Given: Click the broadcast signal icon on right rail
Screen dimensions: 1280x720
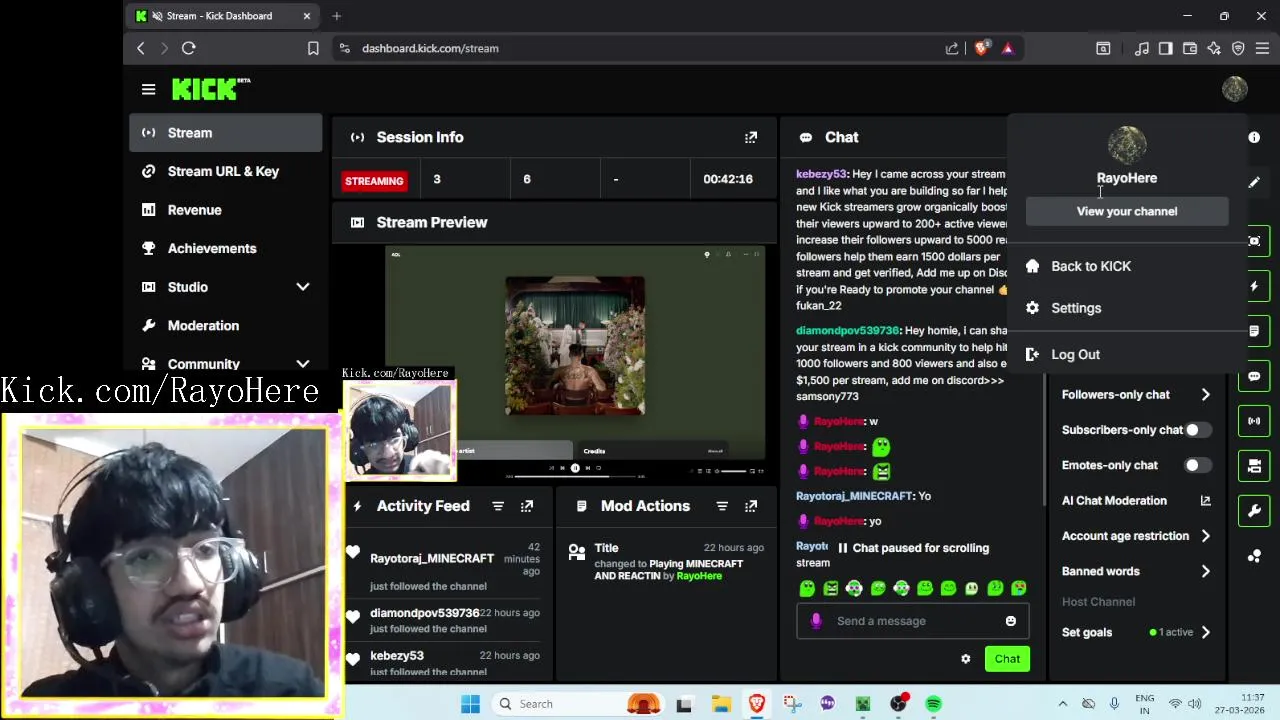Looking at the screenshot, I should (1254, 421).
